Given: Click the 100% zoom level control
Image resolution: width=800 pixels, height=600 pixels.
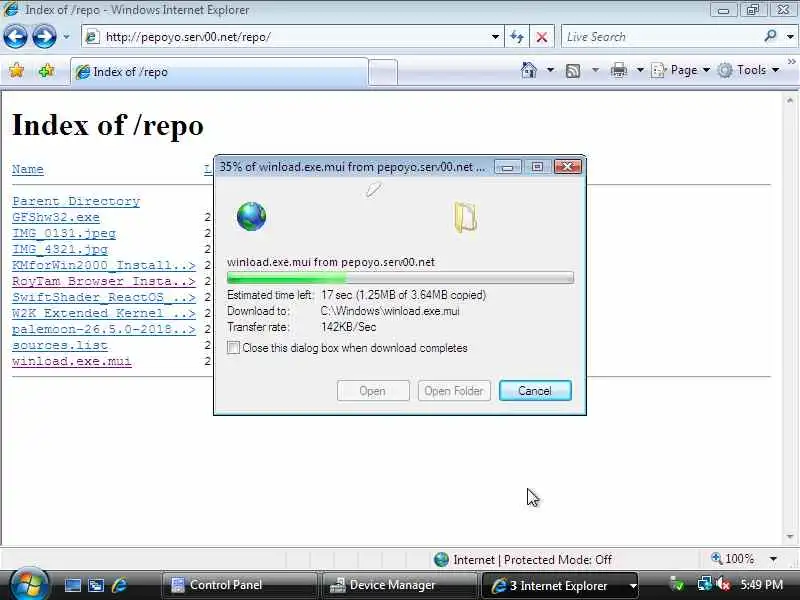Looking at the screenshot, I should coord(733,559).
